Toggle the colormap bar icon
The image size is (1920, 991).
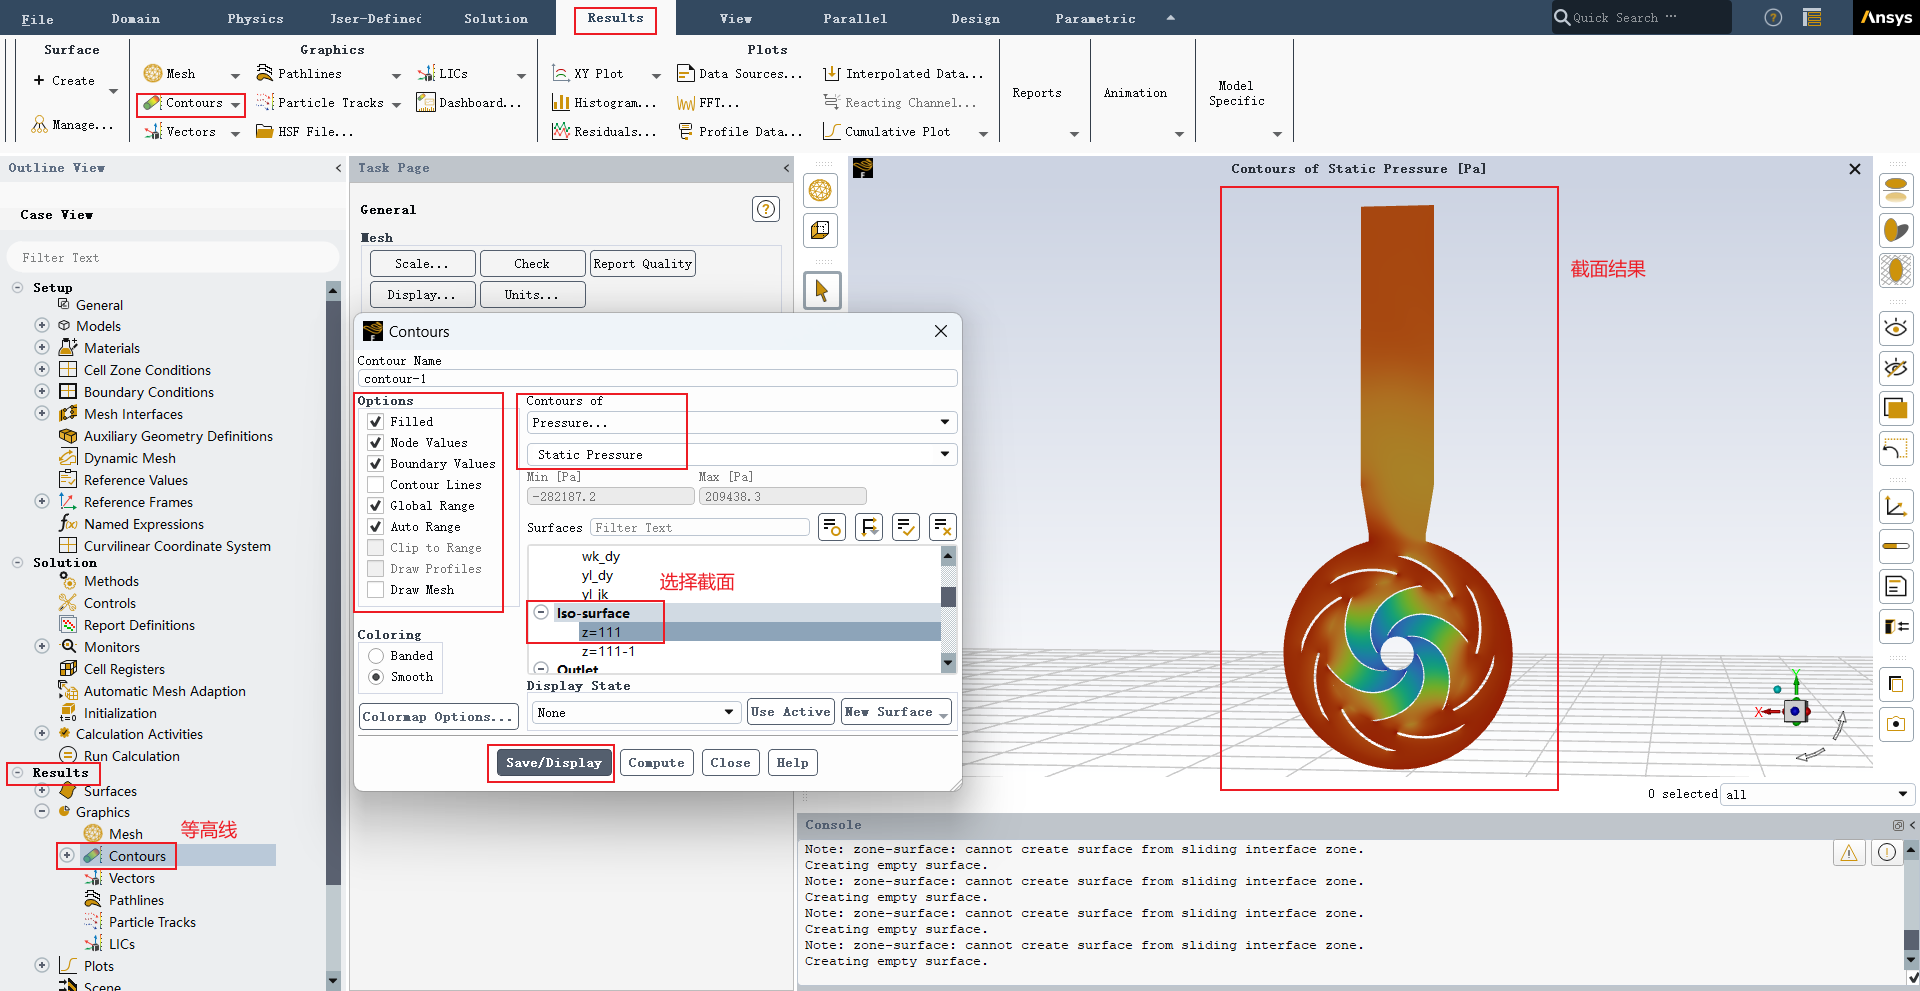(x=1896, y=546)
